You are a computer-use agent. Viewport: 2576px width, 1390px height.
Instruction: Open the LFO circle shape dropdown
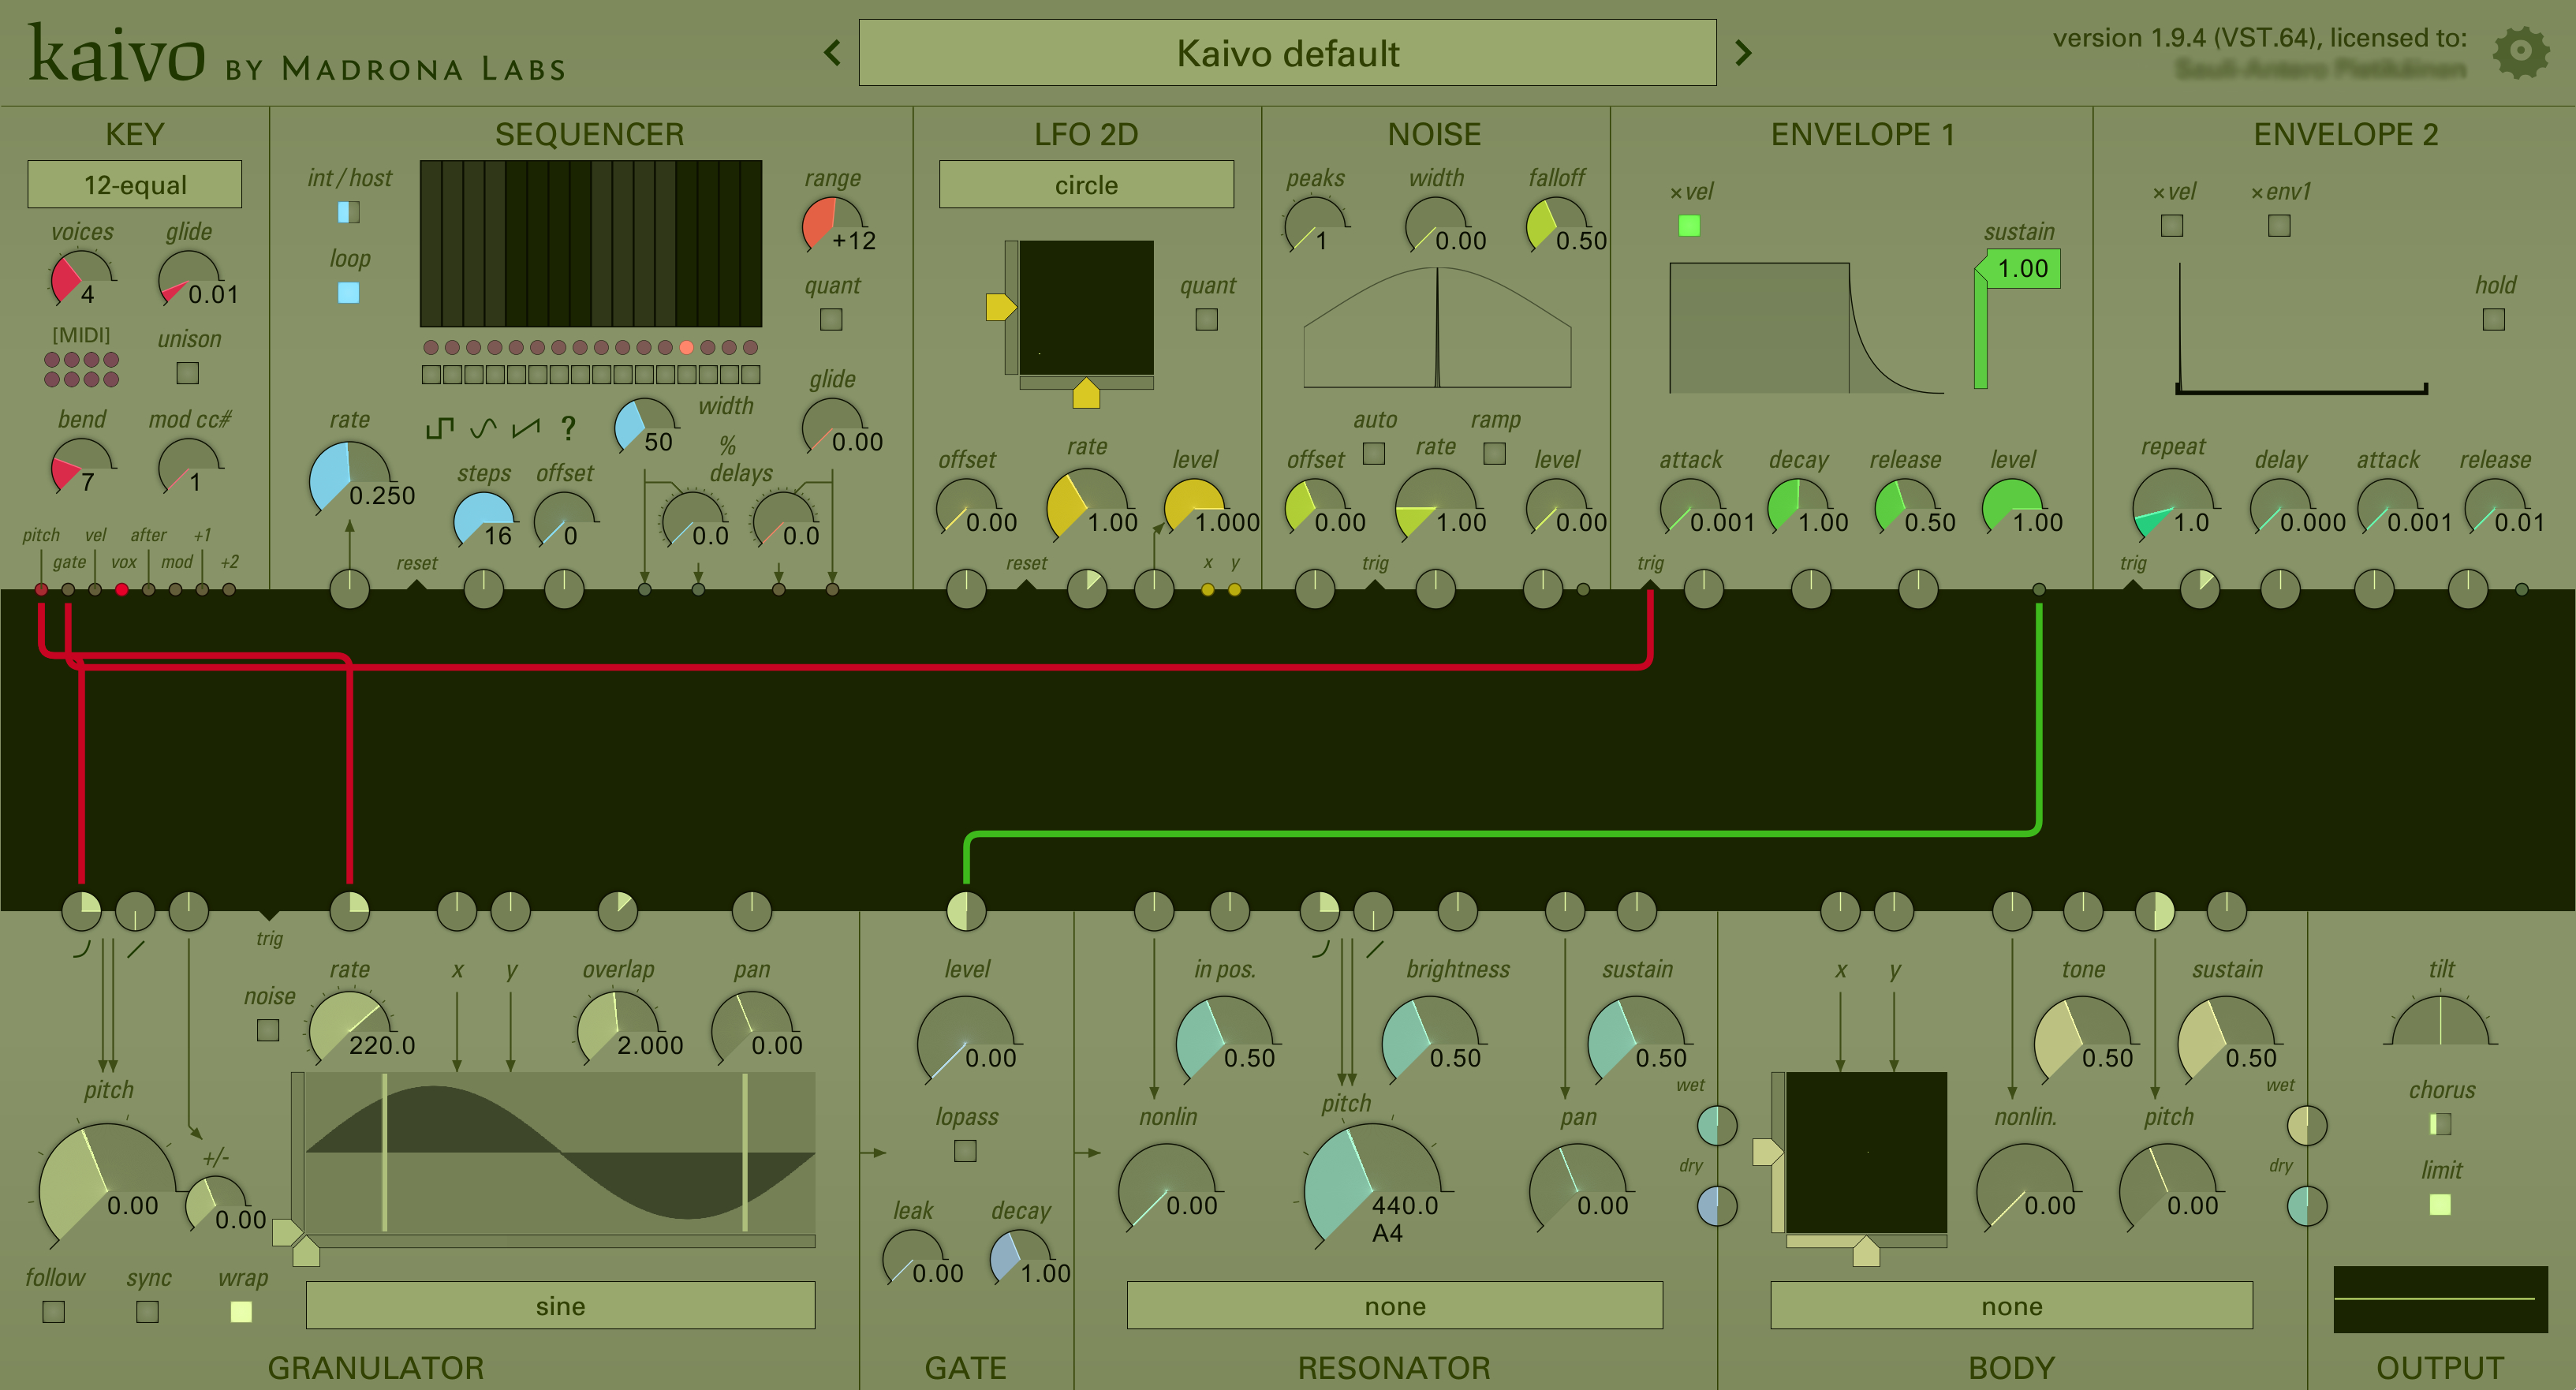1086,185
